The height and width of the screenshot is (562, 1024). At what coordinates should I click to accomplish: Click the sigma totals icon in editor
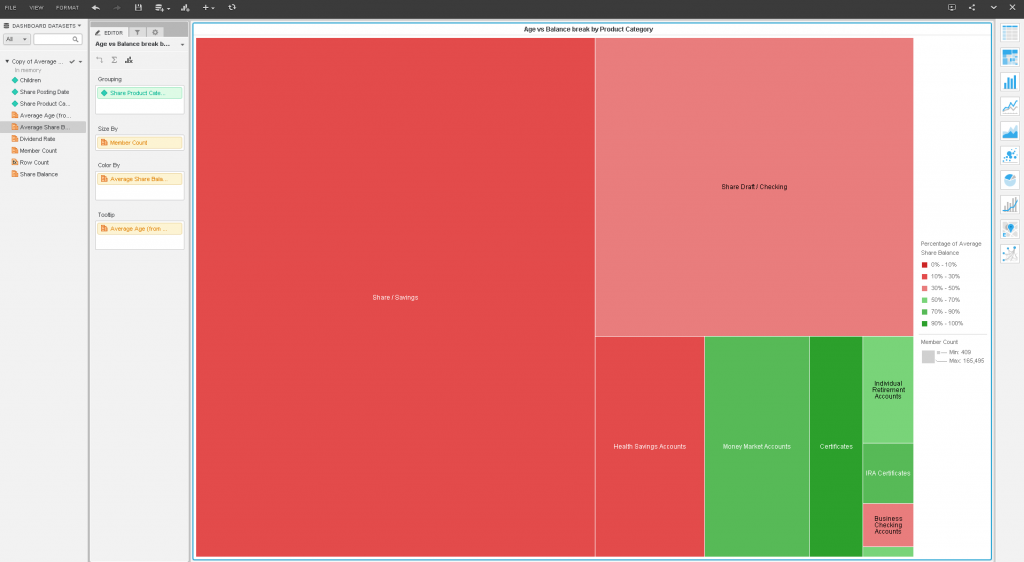point(114,60)
